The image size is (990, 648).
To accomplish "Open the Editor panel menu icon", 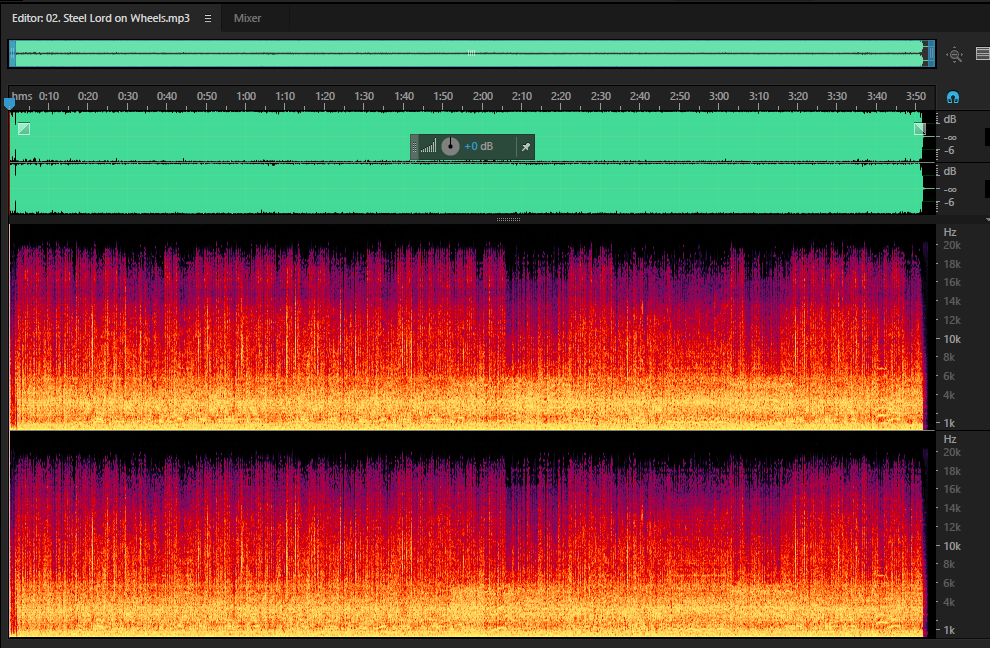I will coord(208,18).
